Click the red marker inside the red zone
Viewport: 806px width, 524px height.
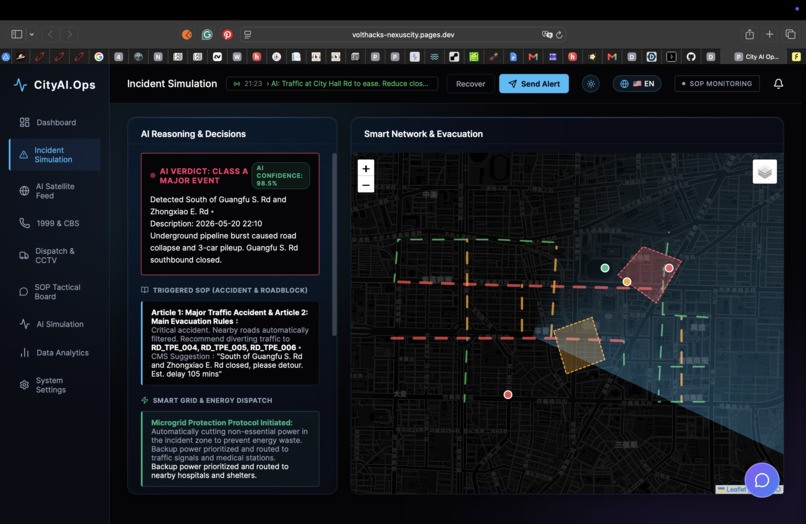(669, 268)
